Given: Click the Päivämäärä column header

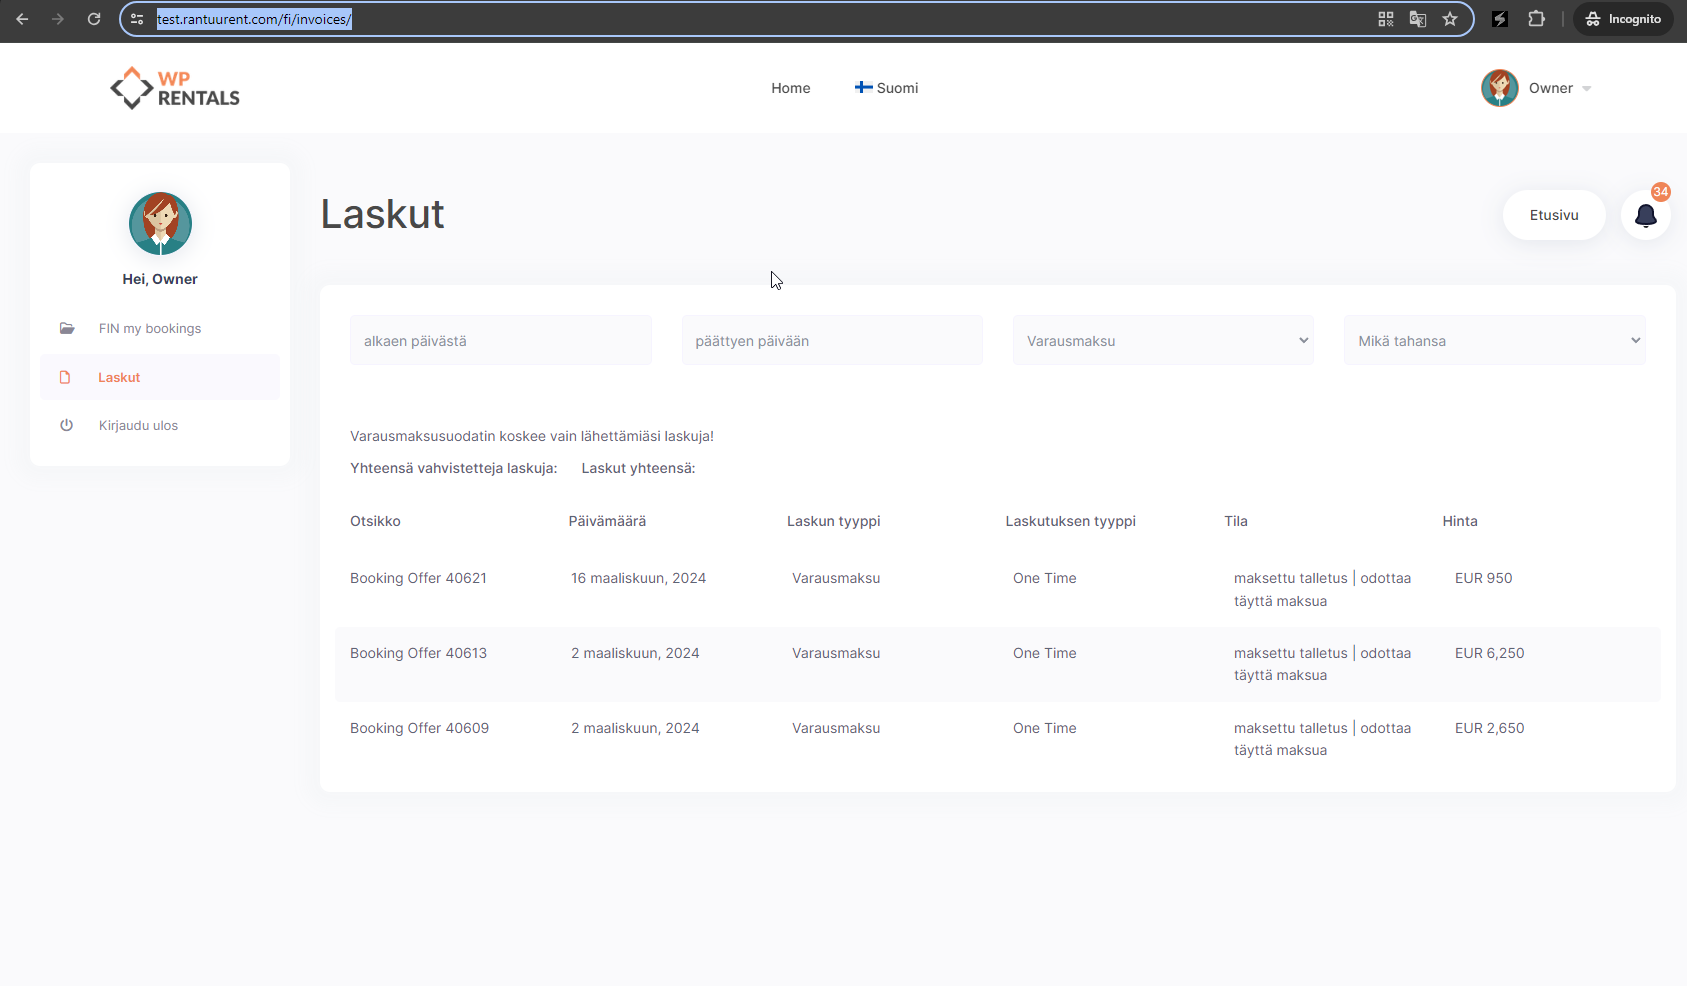Looking at the screenshot, I should [607, 521].
